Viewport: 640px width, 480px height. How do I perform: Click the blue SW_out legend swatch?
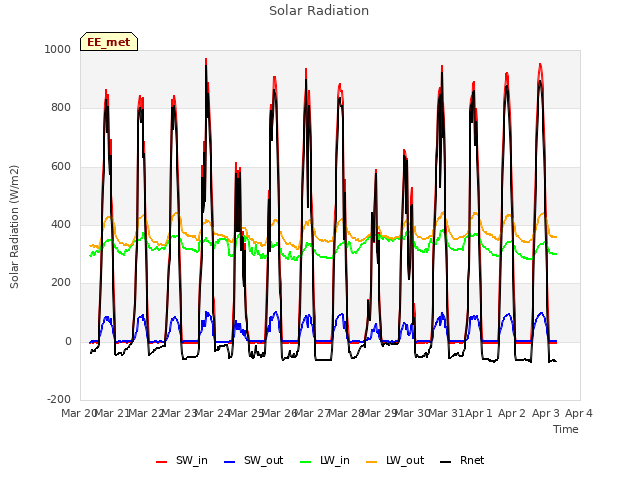point(230,462)
